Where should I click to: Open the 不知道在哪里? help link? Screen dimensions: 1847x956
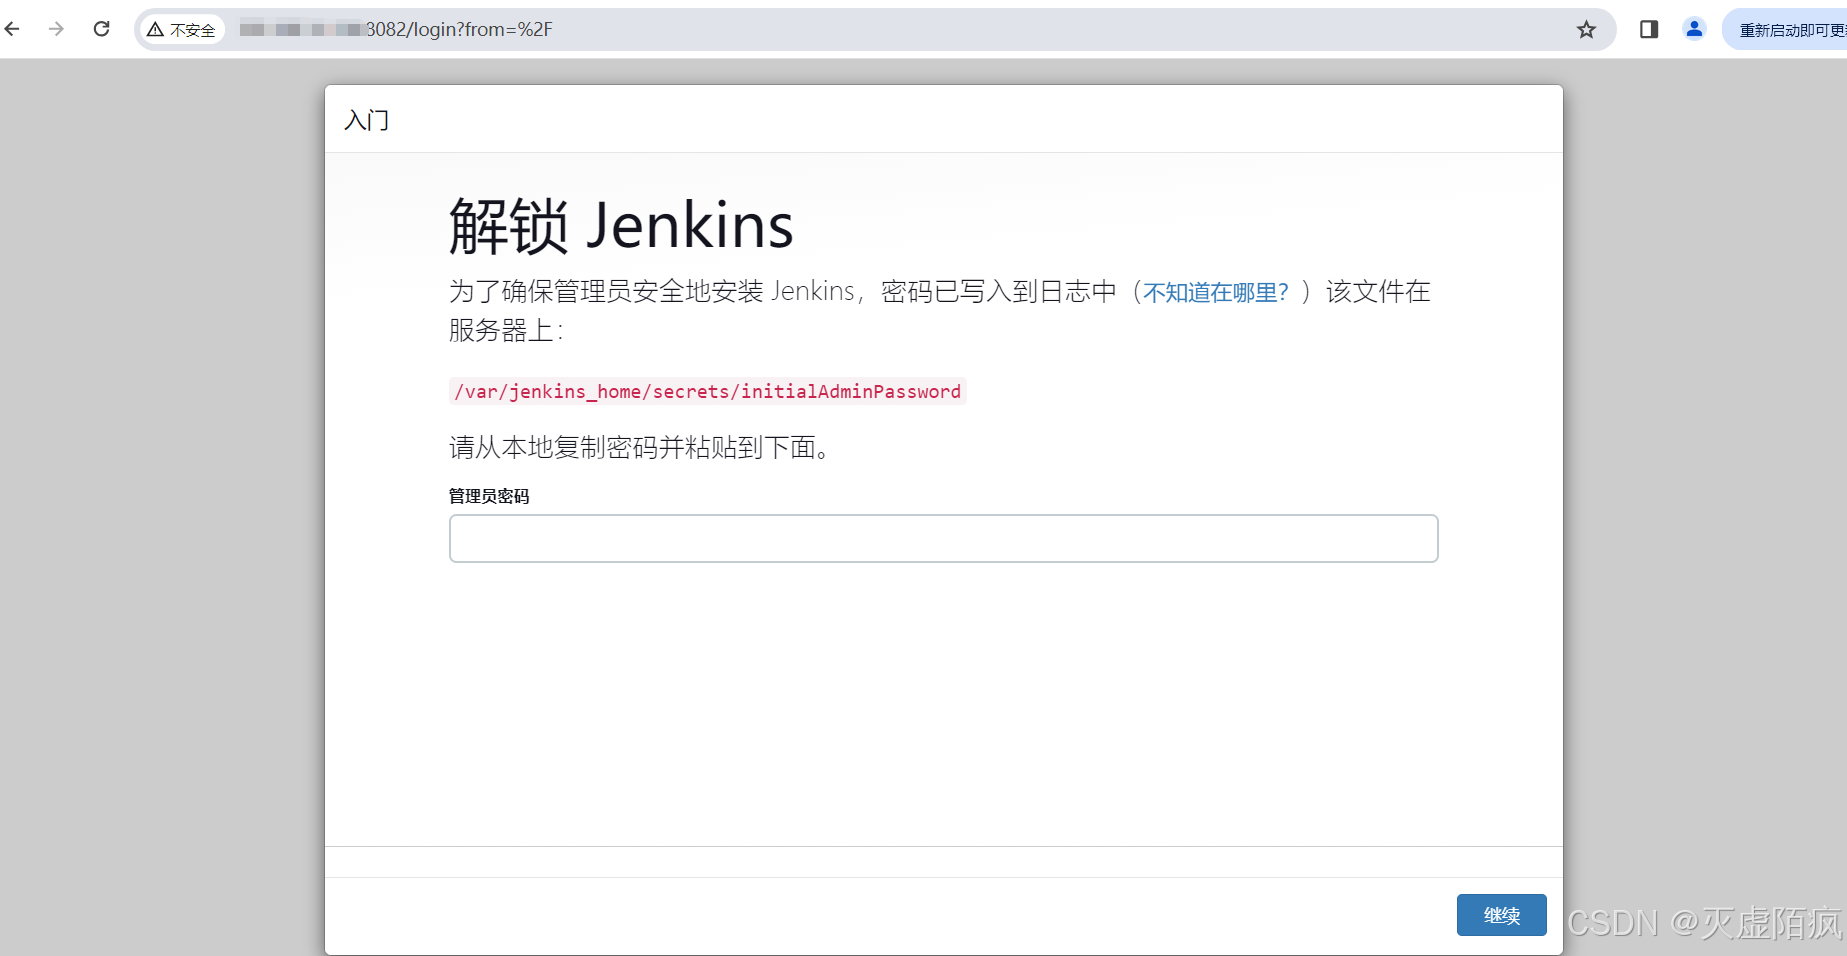point(1216,292)
